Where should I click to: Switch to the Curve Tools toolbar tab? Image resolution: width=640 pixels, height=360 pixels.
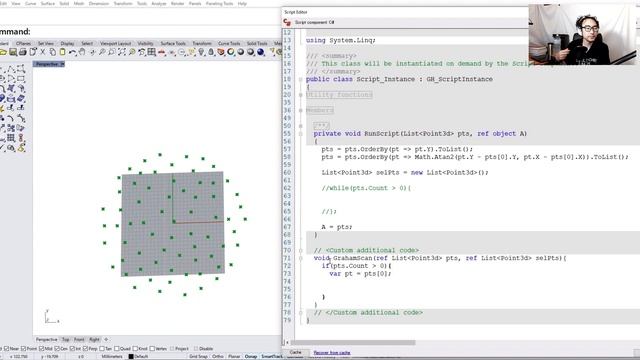229,43
